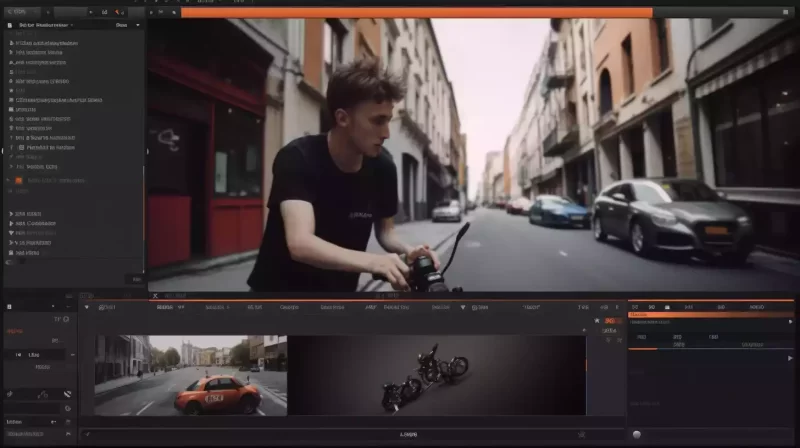
Task: Expand the first item in the lower tree group
Action: coord(9,214)
